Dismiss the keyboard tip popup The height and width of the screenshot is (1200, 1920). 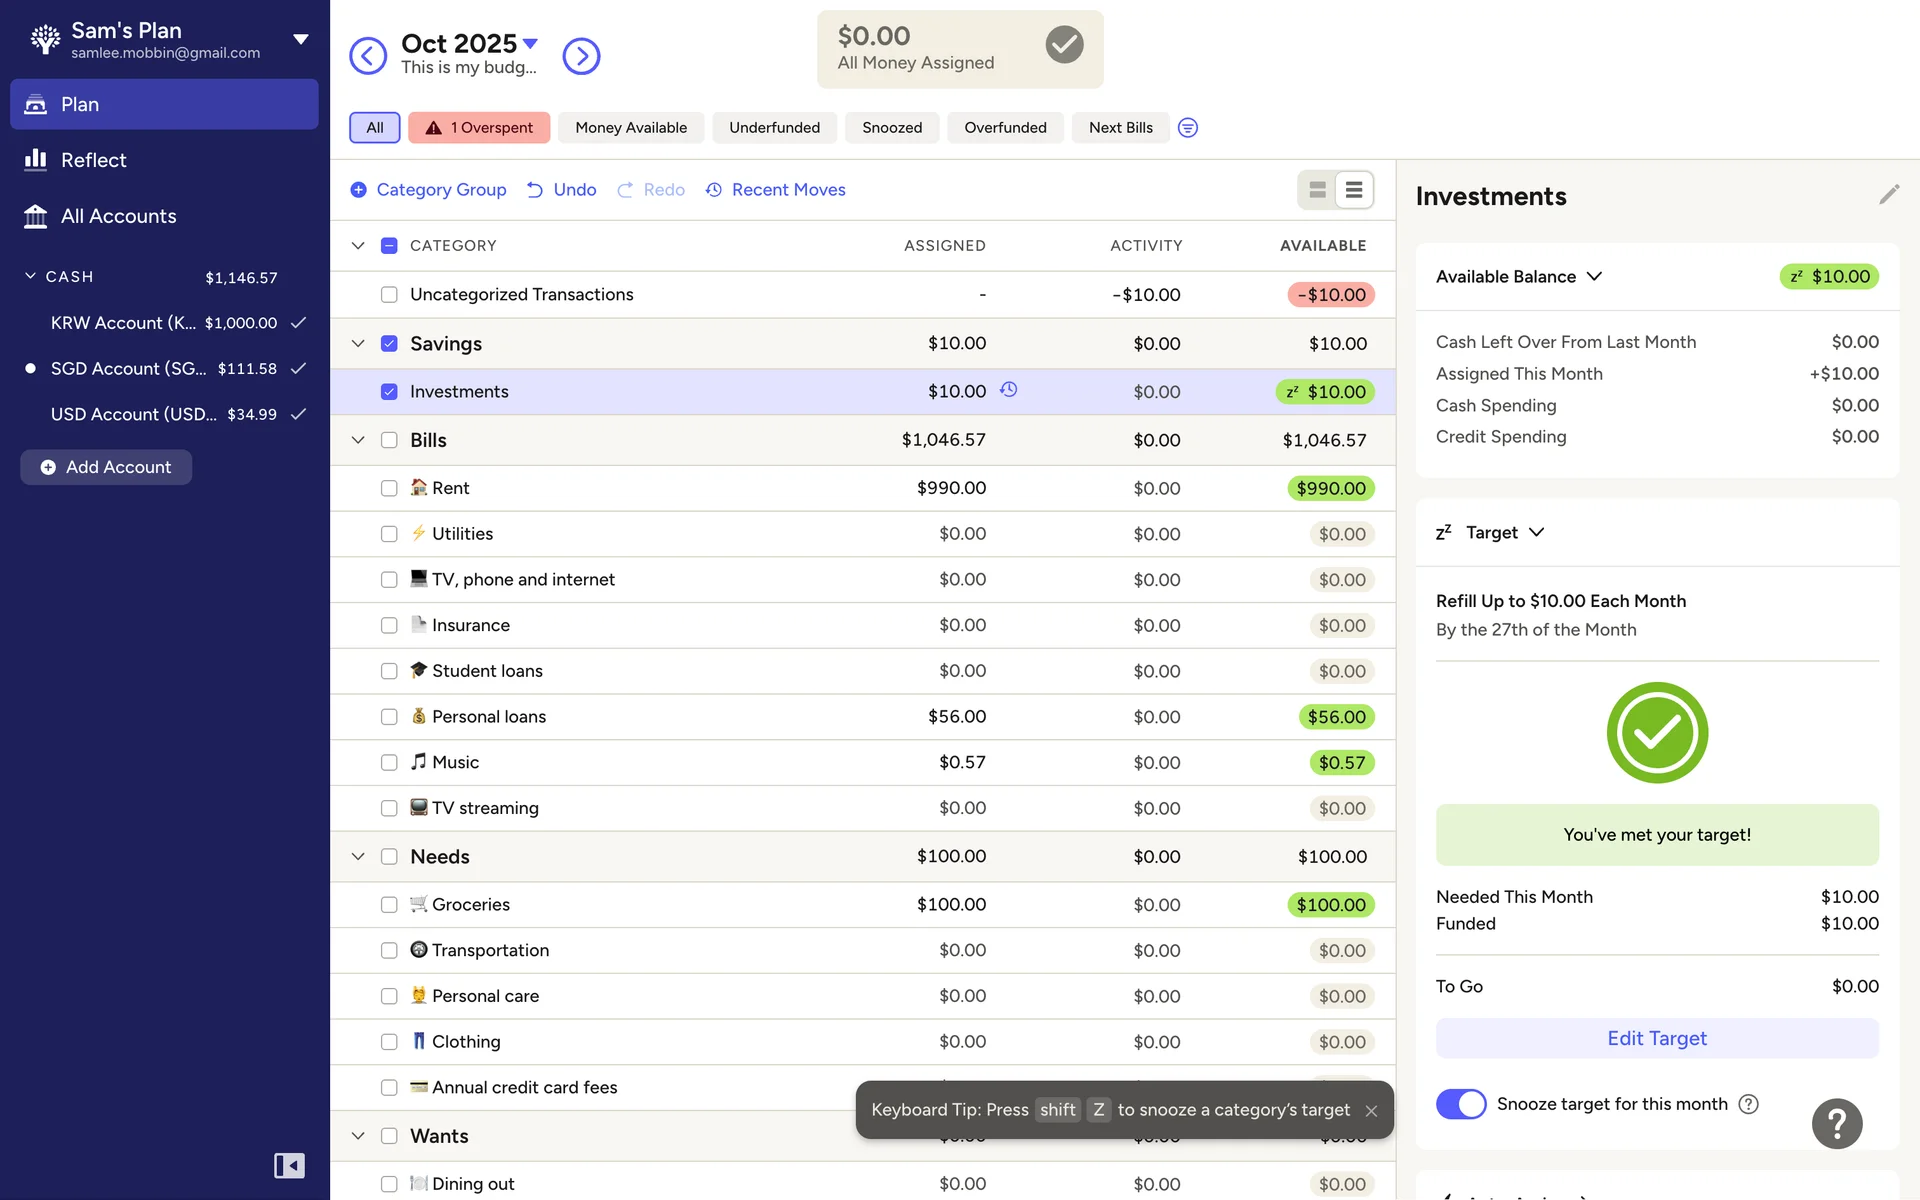point(1371,1111)
